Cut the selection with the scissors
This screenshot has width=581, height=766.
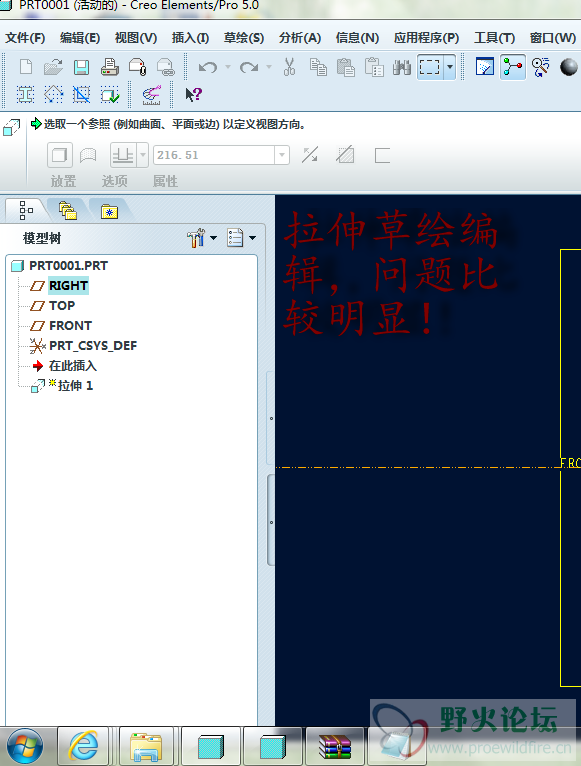click(x=289, y=66)
